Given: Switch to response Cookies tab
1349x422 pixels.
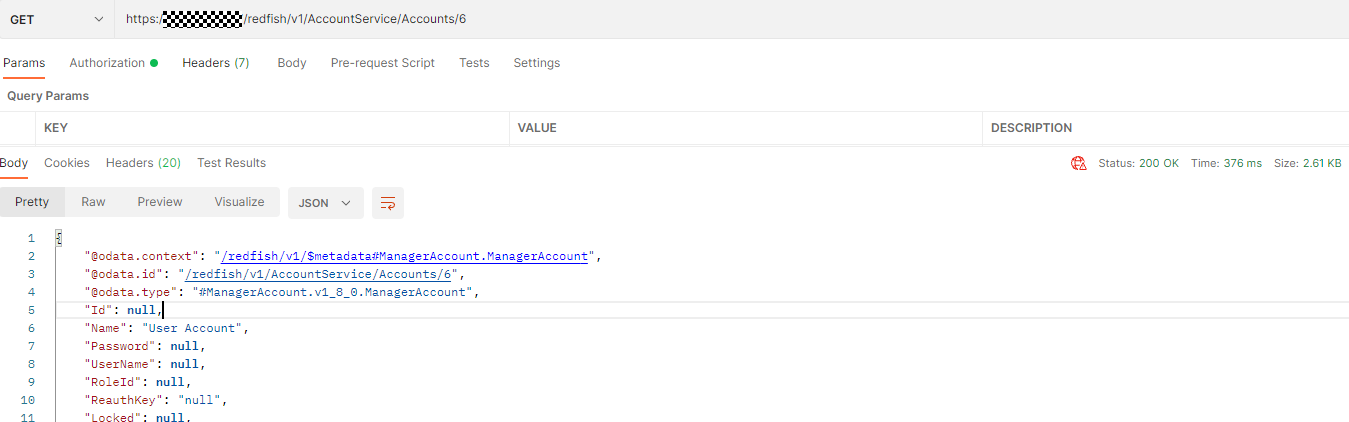Looking at the screenshot, I should coord(67,163).
